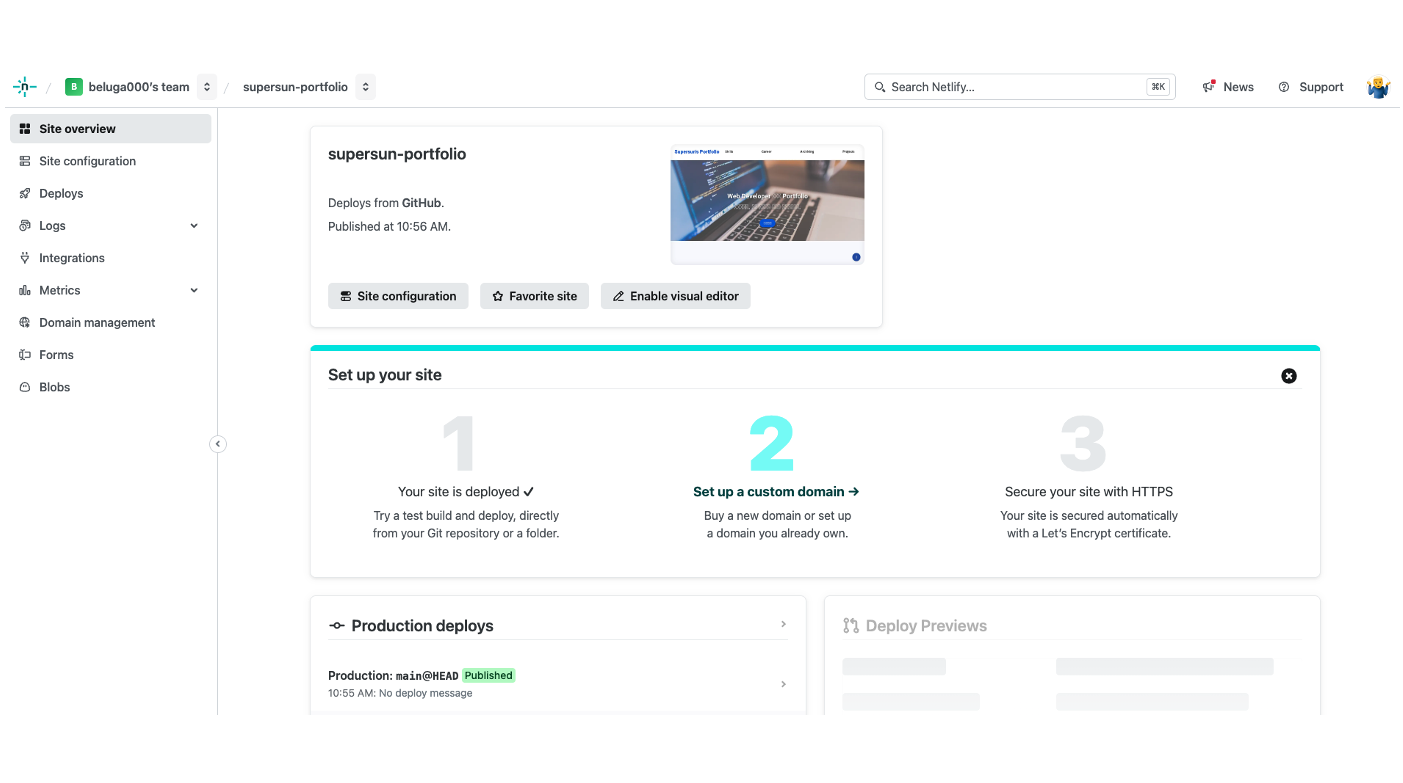The width and height of the screenshot is (1403, 783).
Task: Click the supersun-portfolio breadcrumb
Action: 295,87
